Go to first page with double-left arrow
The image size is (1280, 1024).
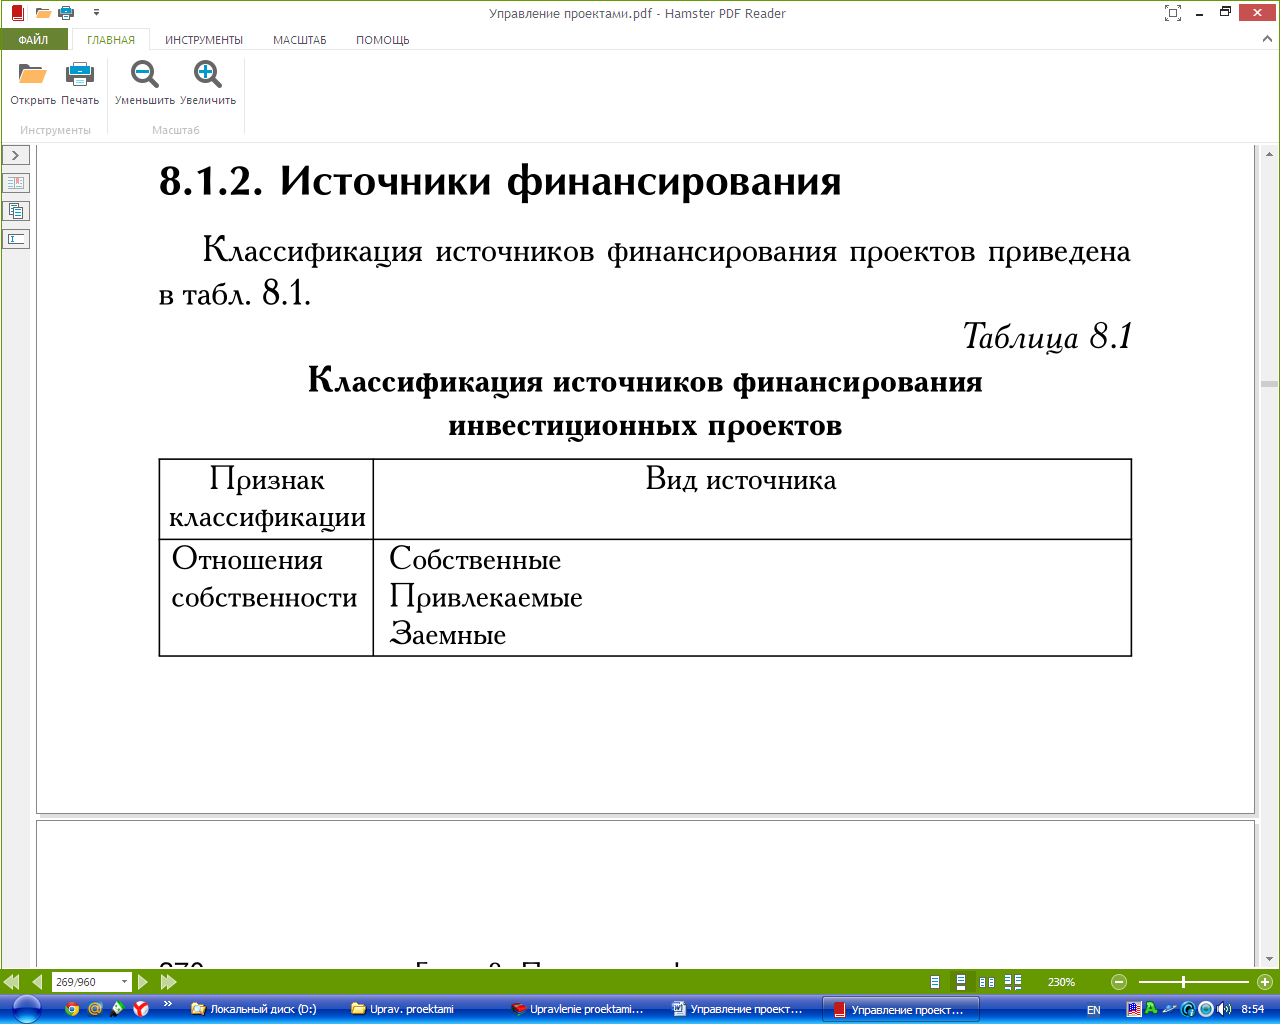(12, 982)
